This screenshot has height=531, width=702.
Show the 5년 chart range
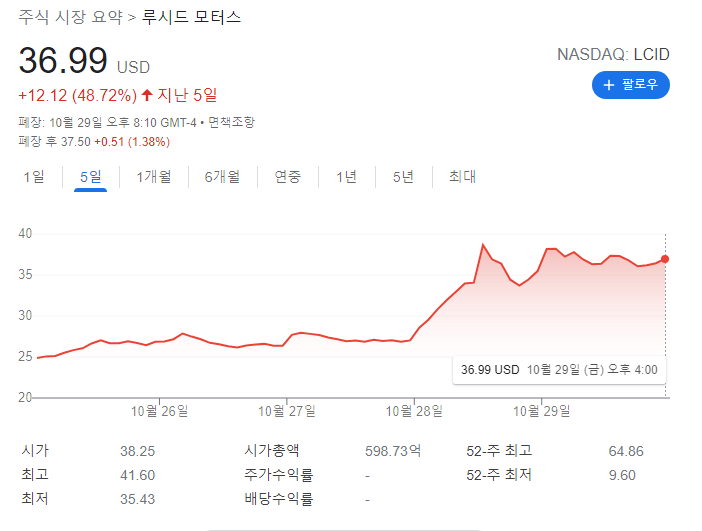[403, 177]
